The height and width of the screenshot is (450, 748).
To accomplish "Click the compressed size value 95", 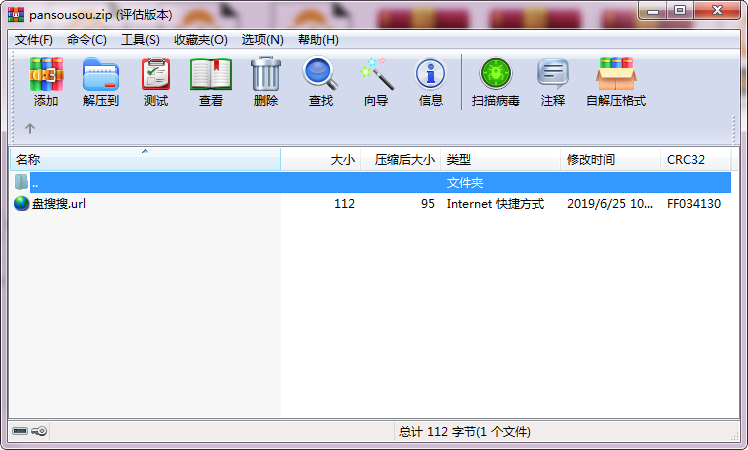I will click(427, 204).
